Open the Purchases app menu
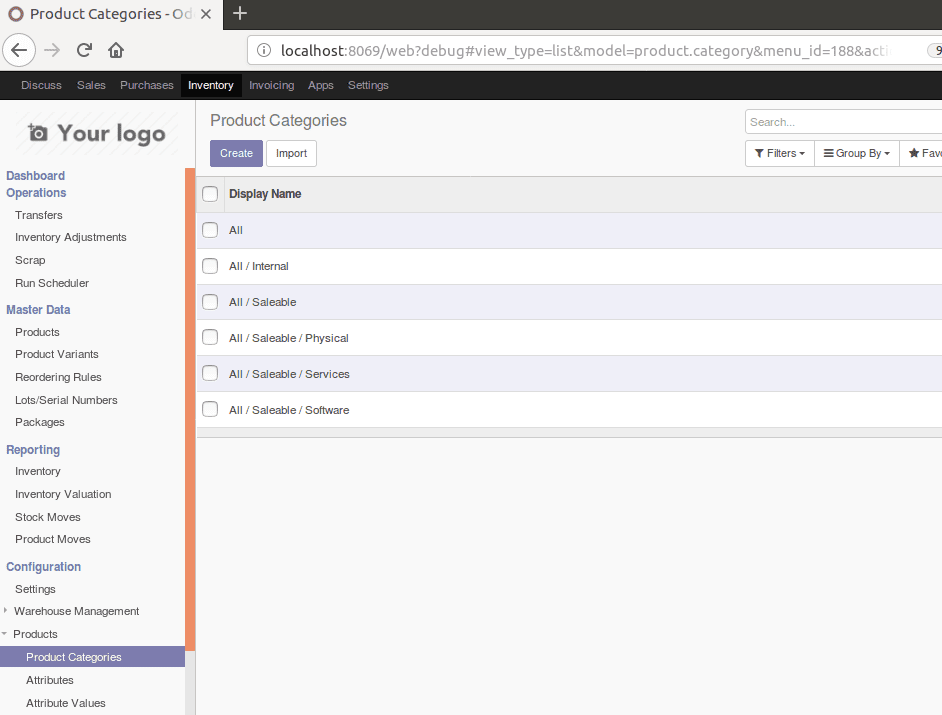 (x=147, y=85)
